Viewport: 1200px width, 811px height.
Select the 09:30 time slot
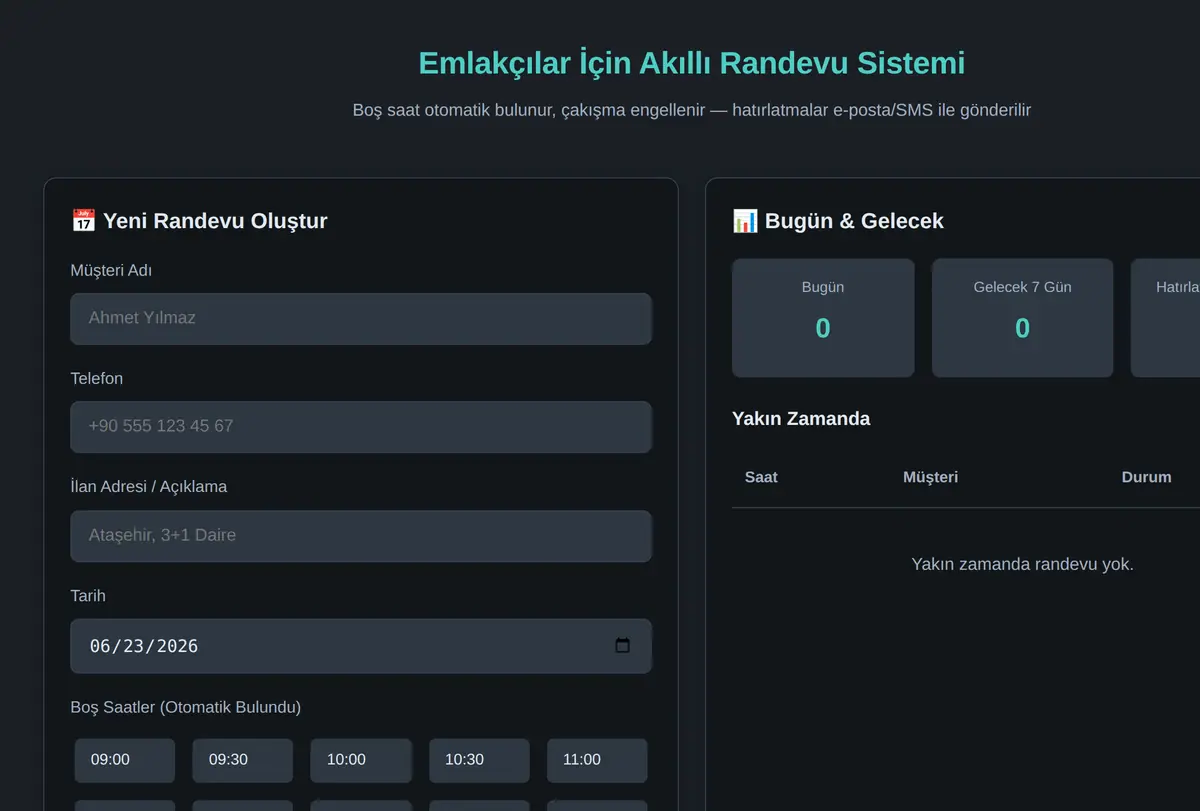(243, 760)
